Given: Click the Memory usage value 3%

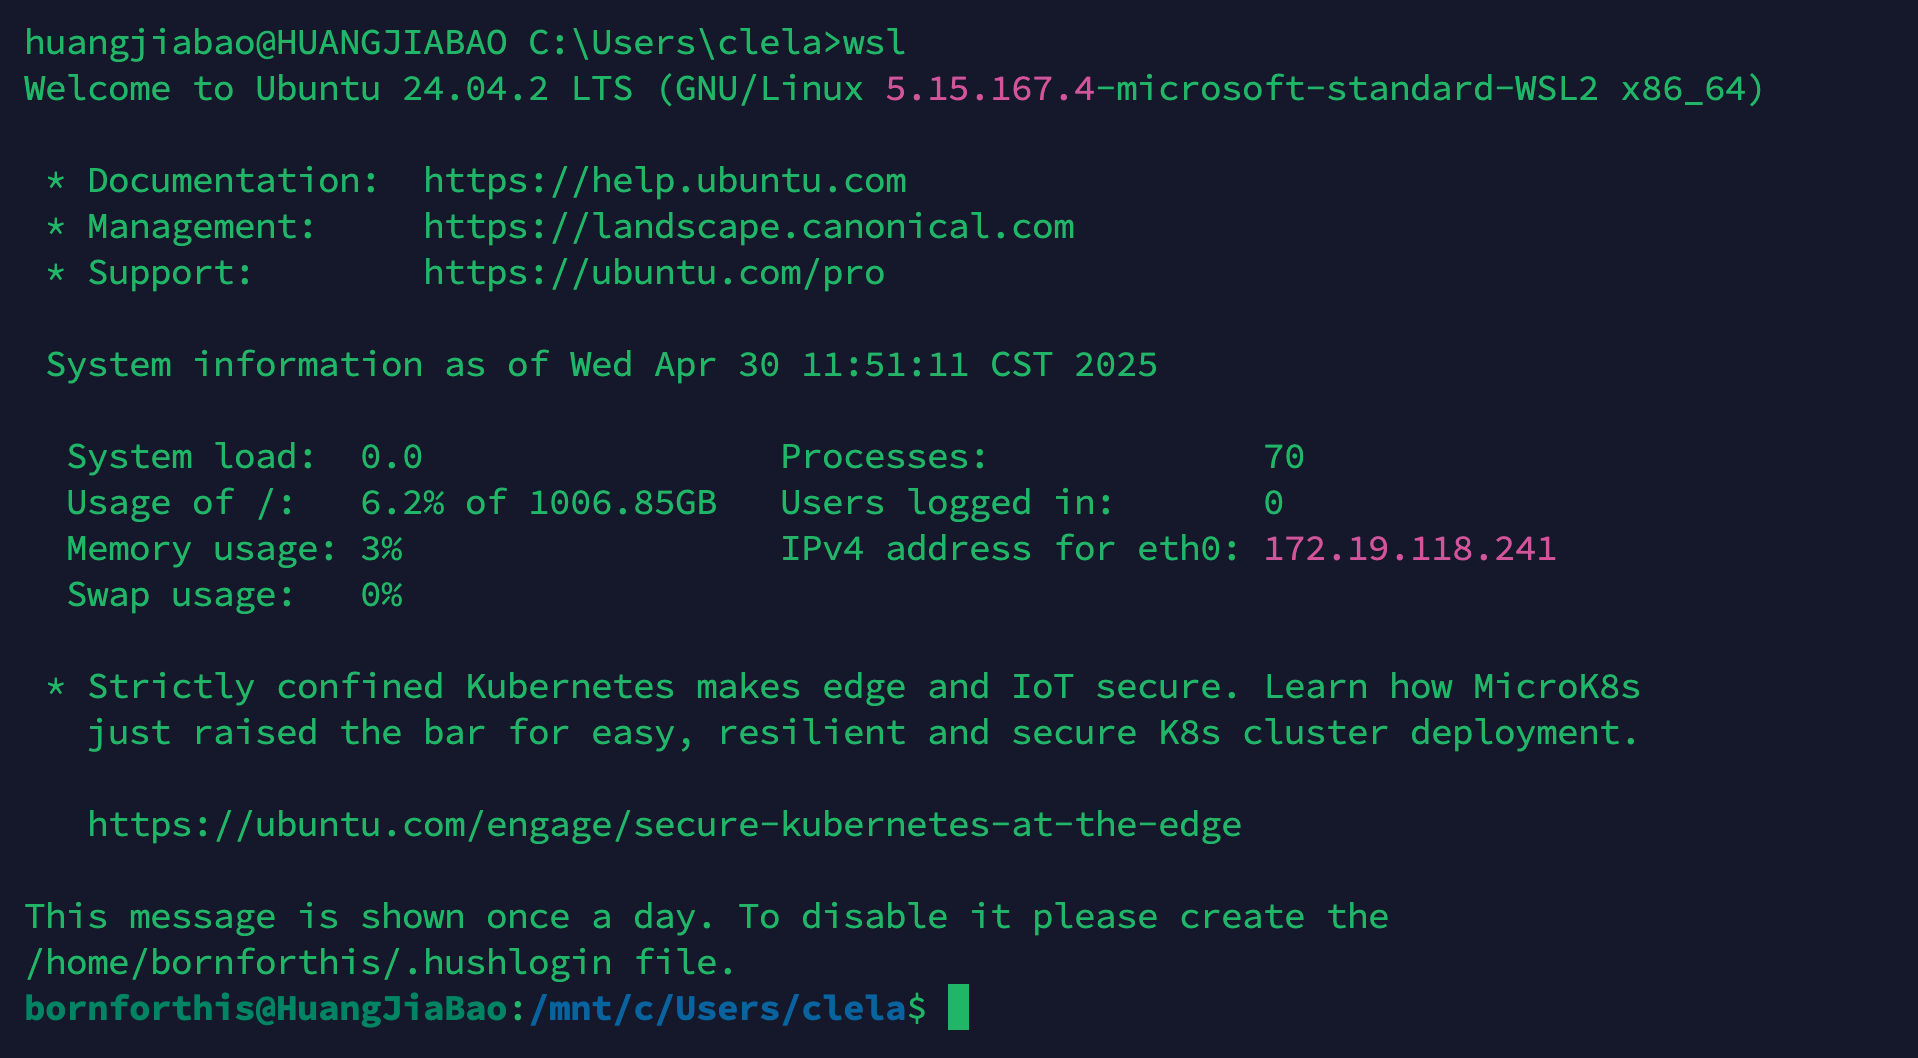Looking at the screenshot, I should point(382,549).
